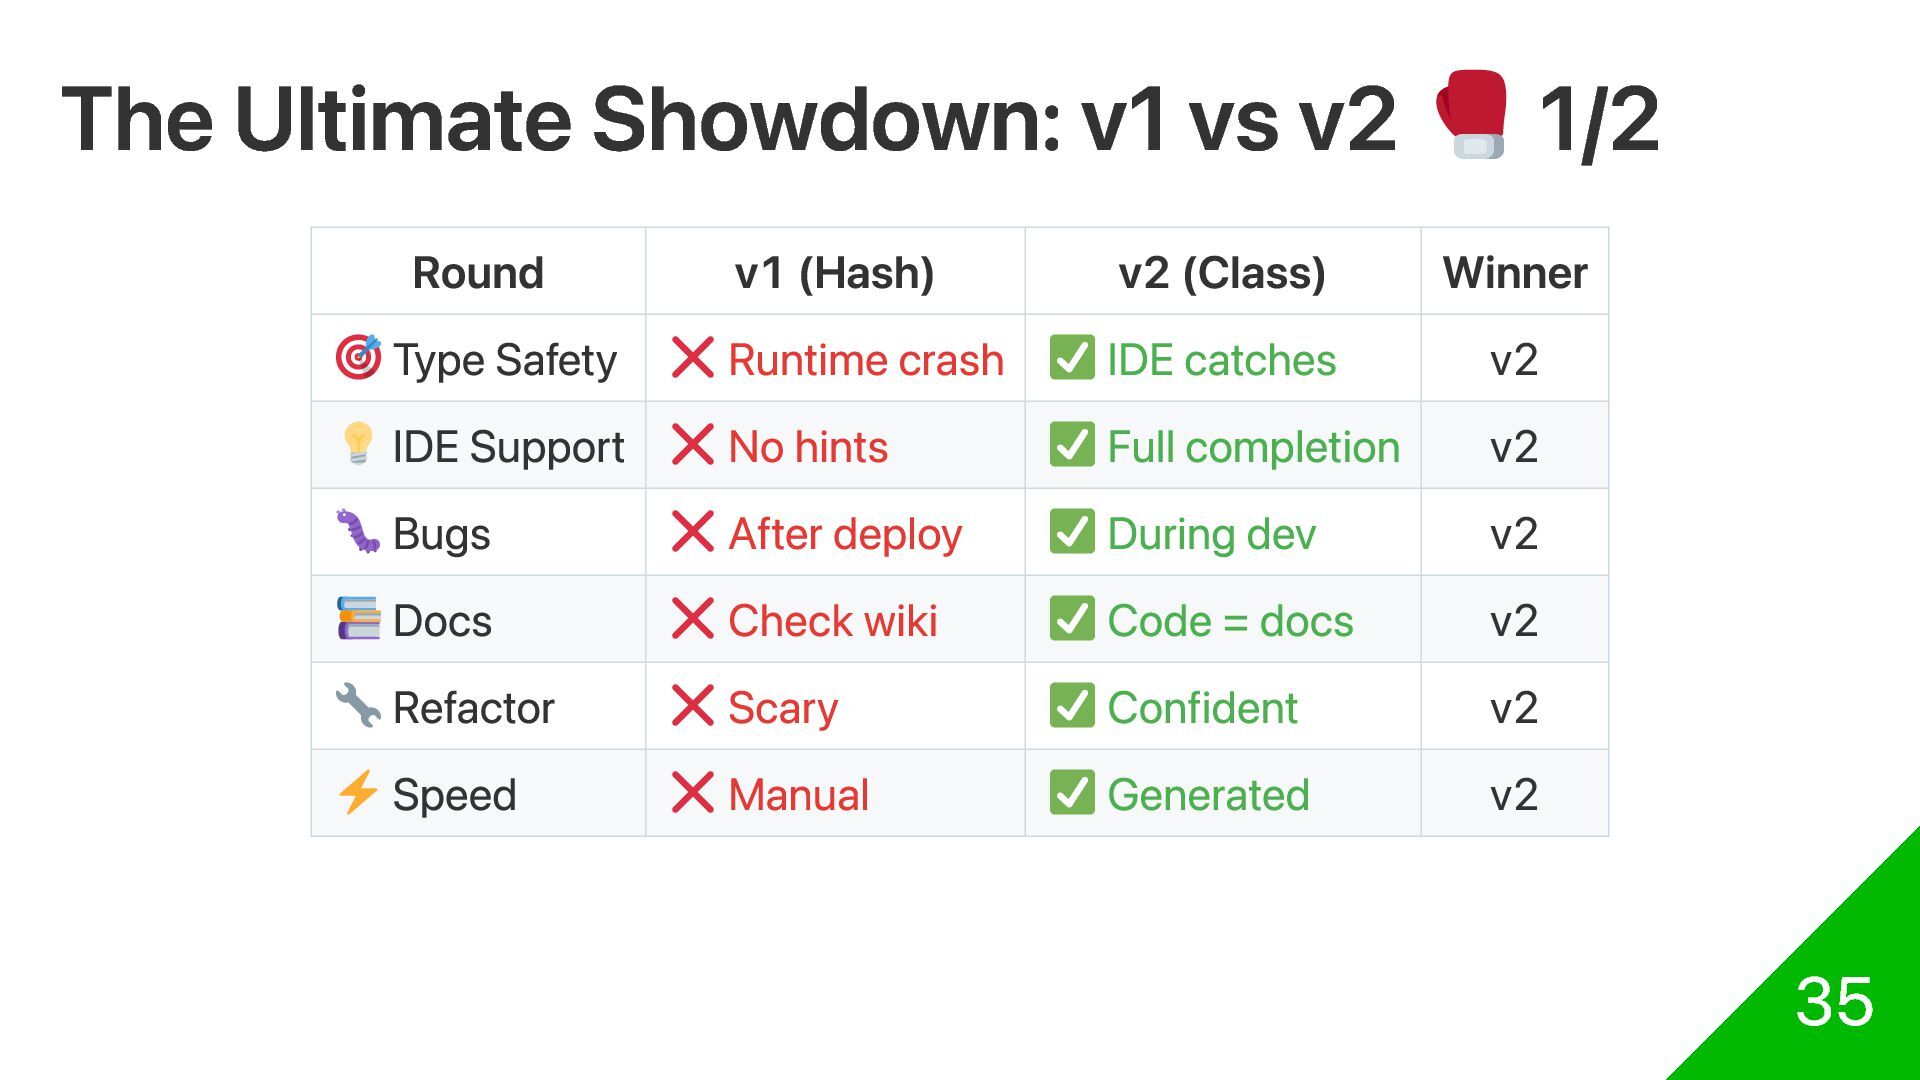The width and height of the screenshot is (1920, 1080).
Task: Click the red X before Scary
Action: [693, 705]
